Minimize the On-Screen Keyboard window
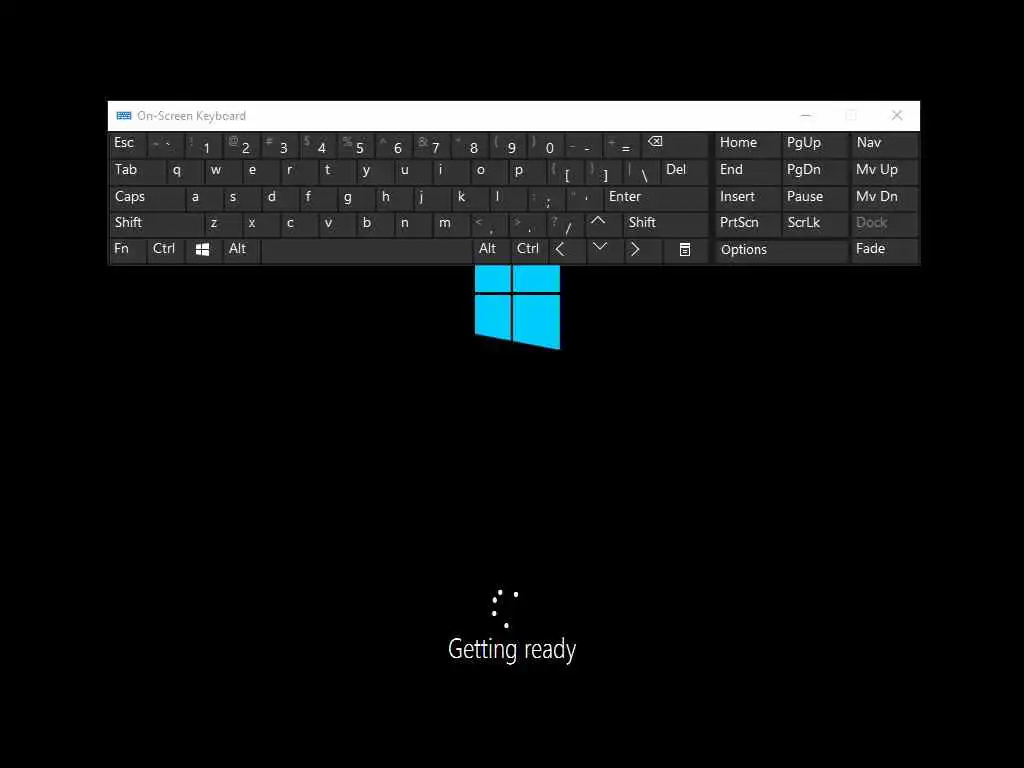 point(806,116)
